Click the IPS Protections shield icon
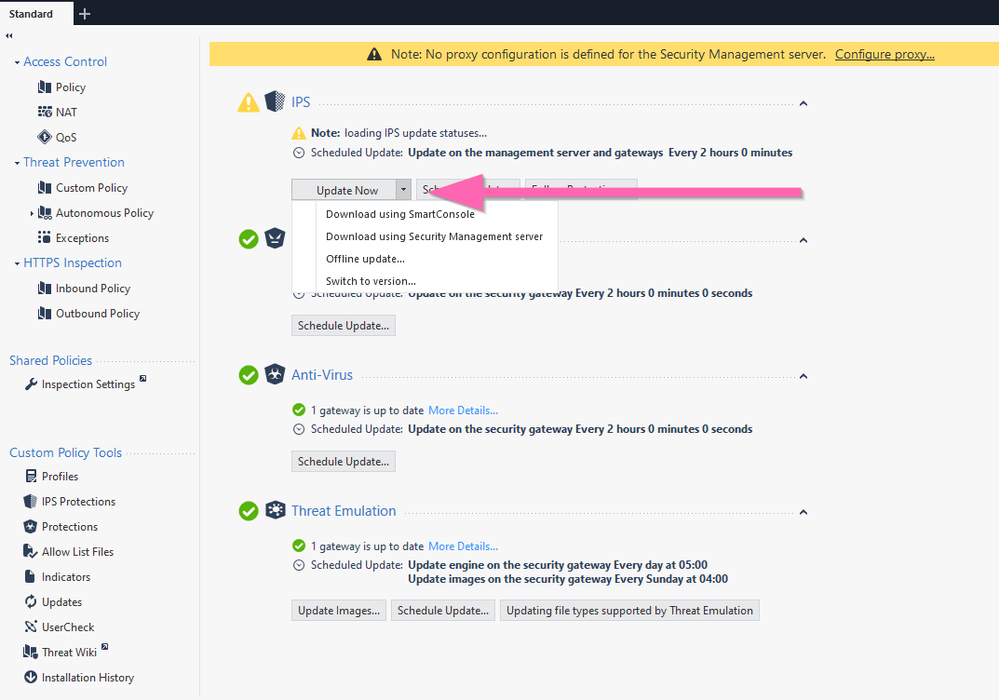The width and height of the screenshot is (999, 700). (31, 501)
